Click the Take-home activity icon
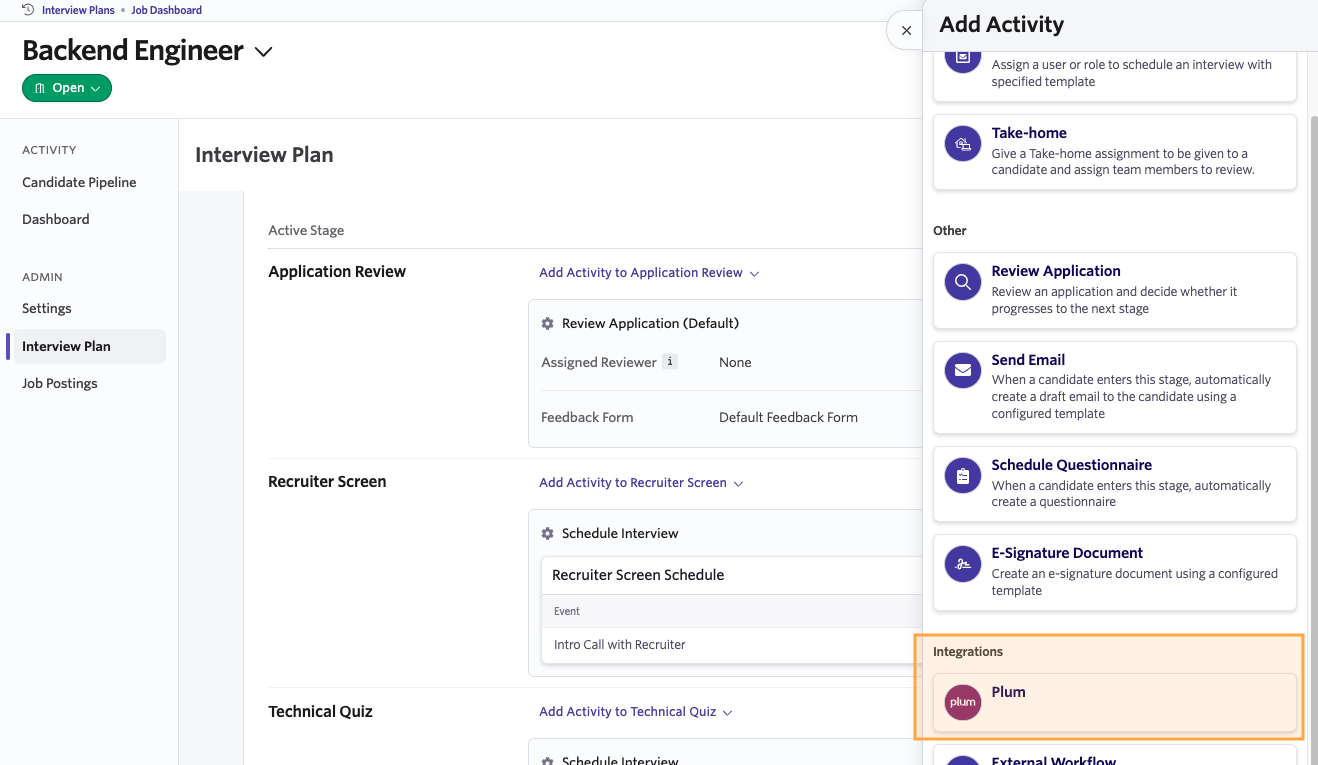 click(962, 144)
